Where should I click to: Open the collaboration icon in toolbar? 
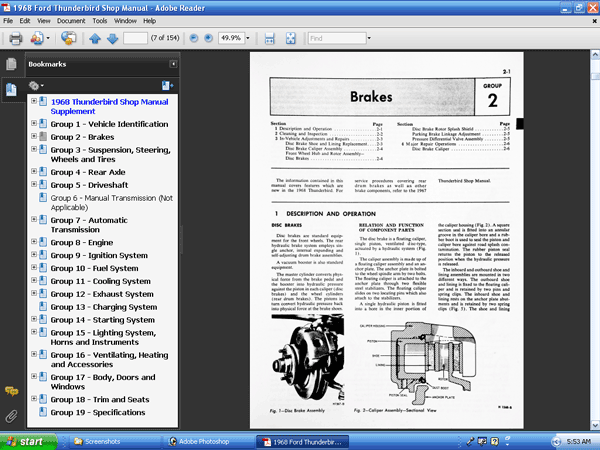click(37, 38)
